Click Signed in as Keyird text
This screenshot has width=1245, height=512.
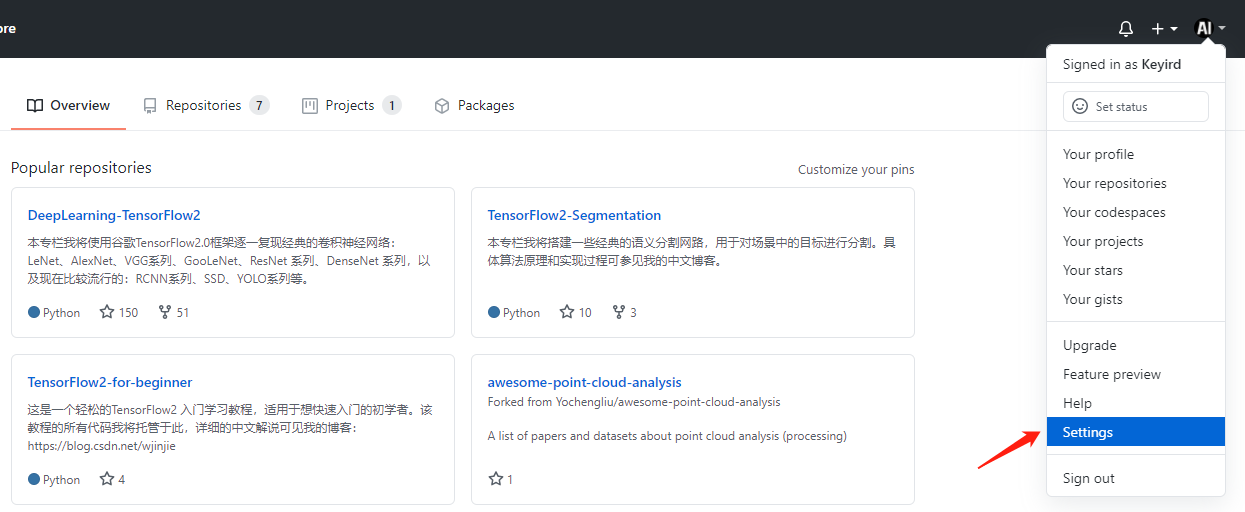click(1122, 64)
